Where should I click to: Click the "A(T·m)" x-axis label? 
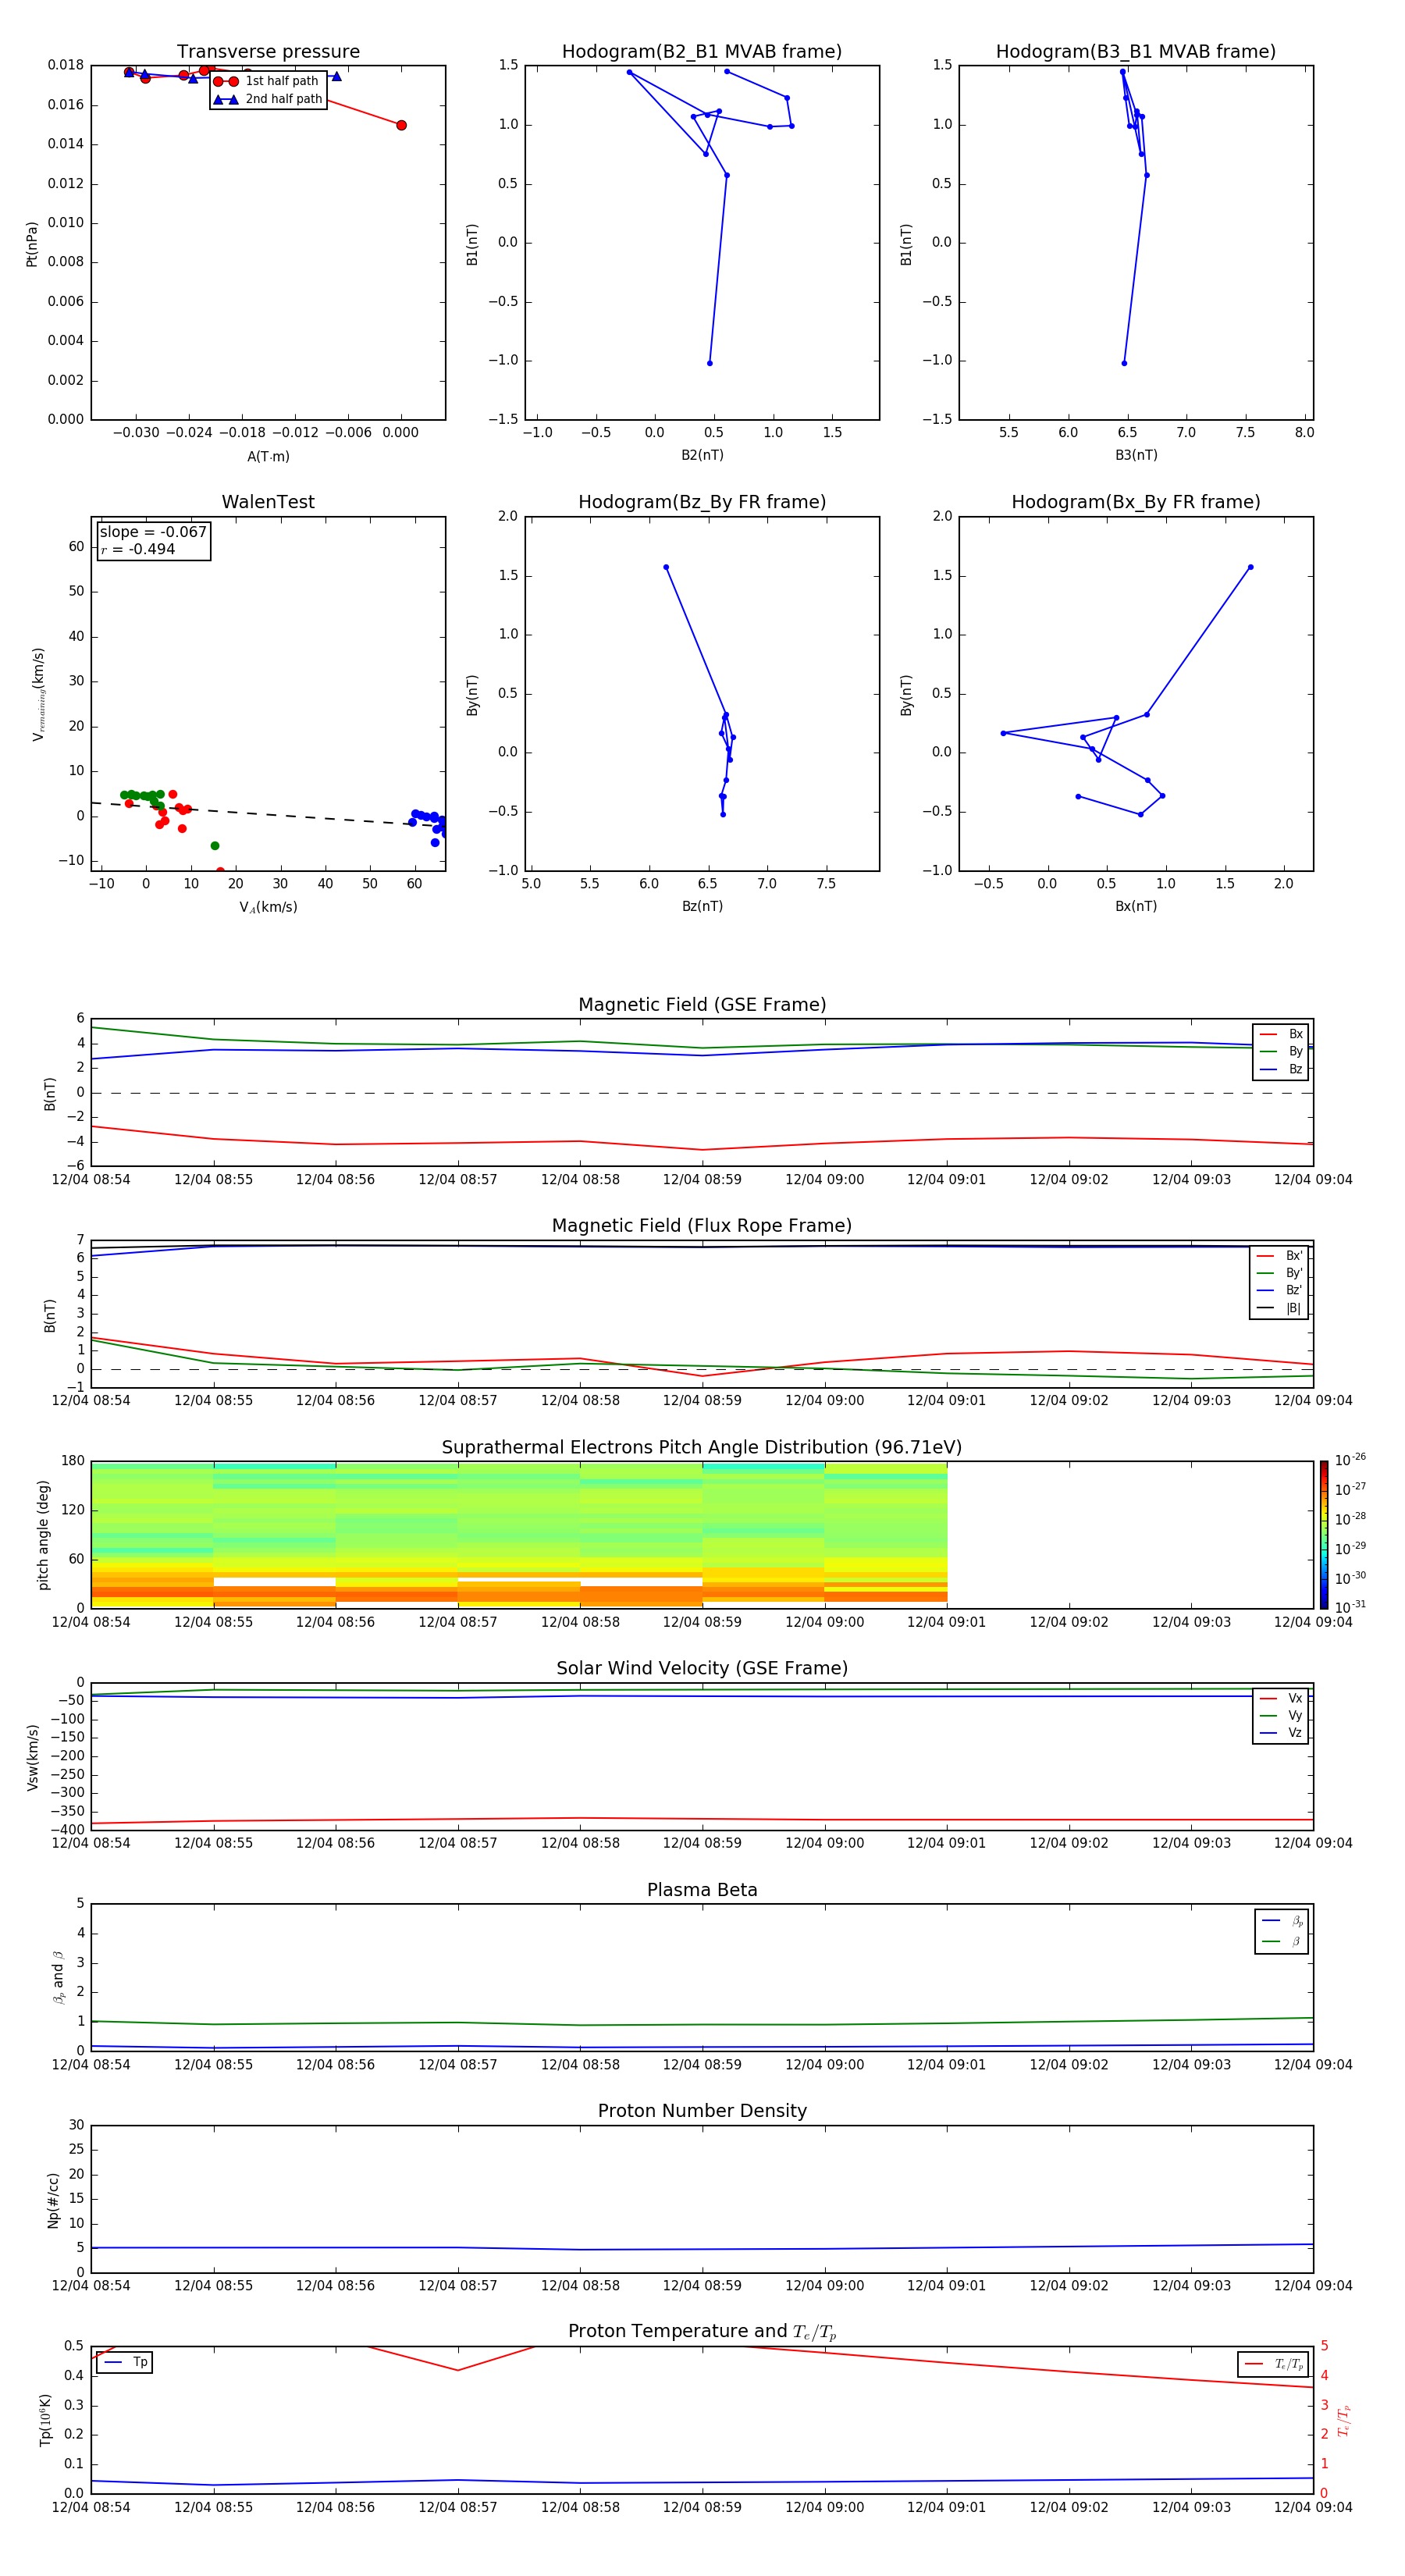[268, 457]
